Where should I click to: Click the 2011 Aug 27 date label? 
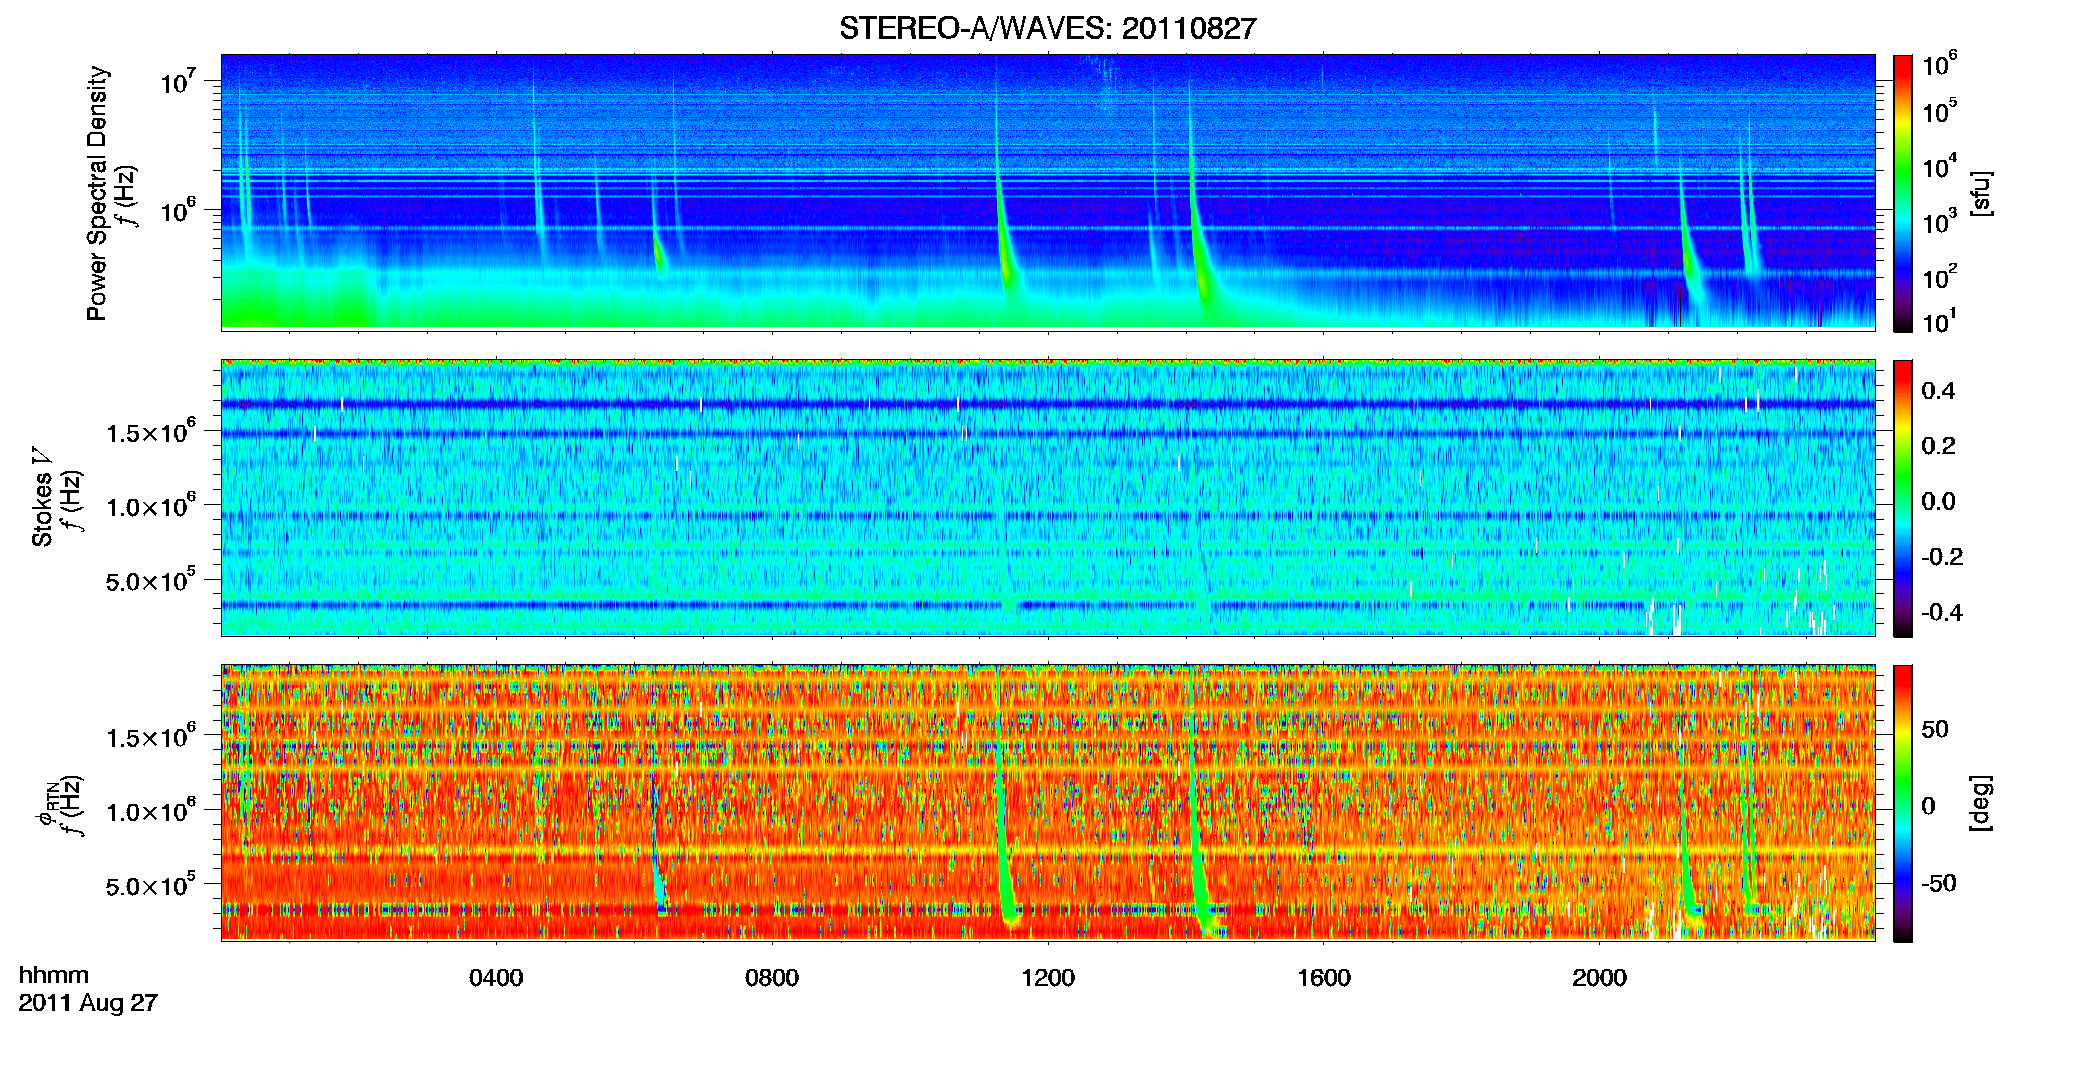88,1003
